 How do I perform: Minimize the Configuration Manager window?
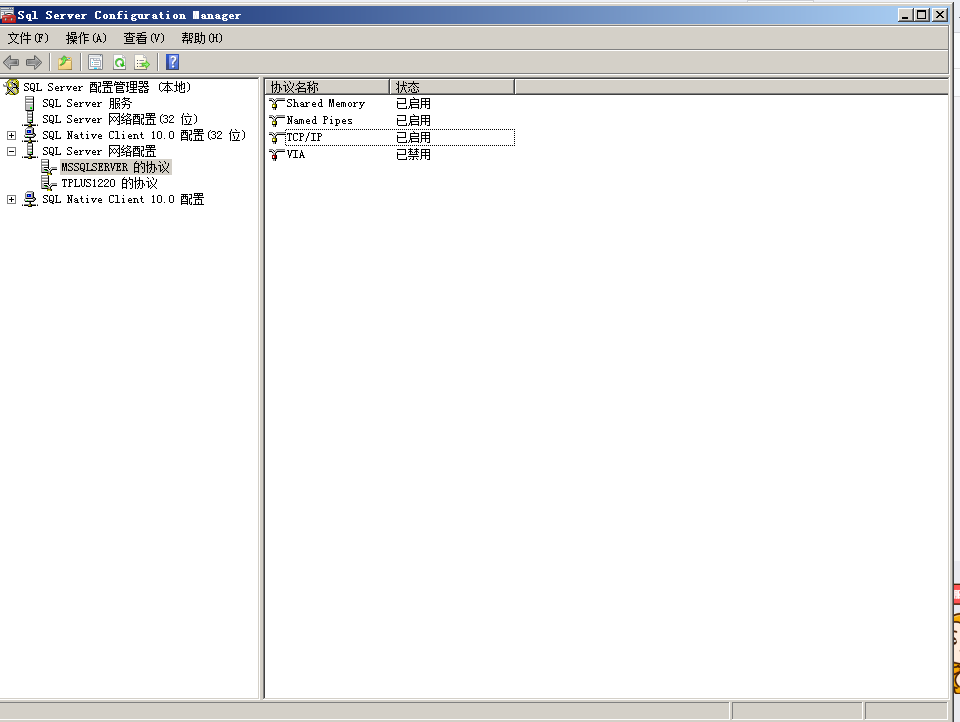(906, 15)
